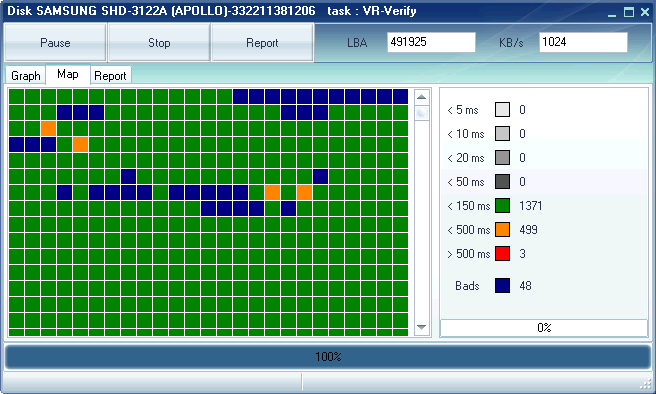This screenshot has height=394, width=656.
Task: Click the Pause button
Action: [x=55, y=43]
